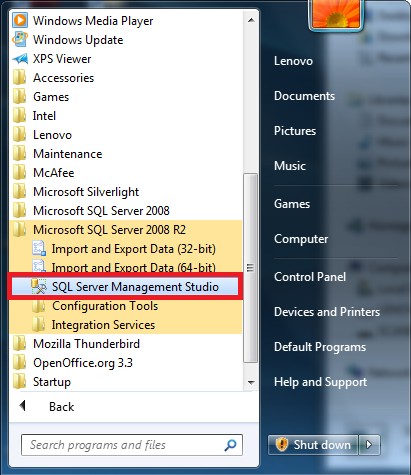Expand Configuration Tools subfolder label

click(x=105, y=306)
